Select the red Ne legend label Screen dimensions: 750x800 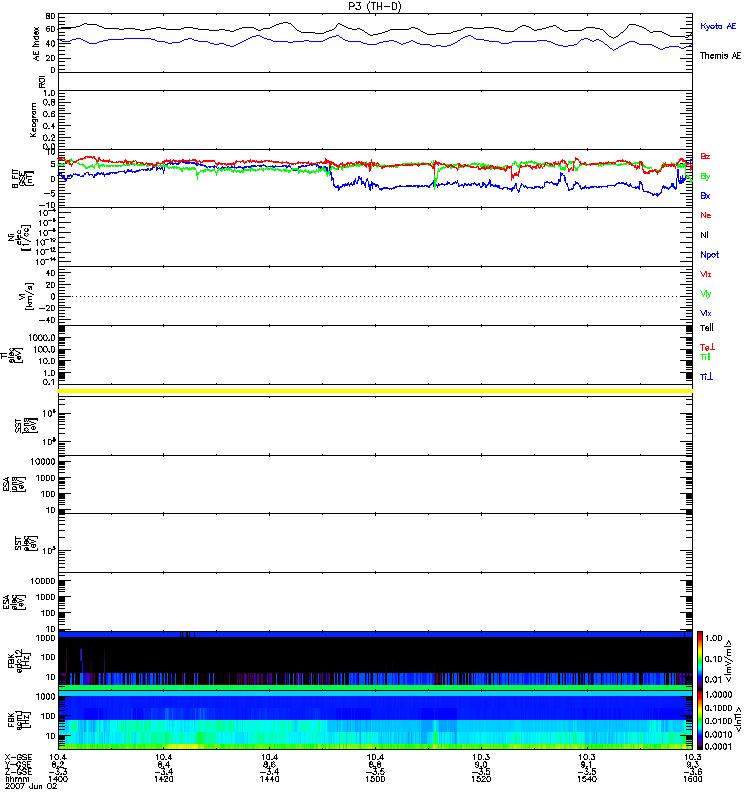(x=706, y=215)
